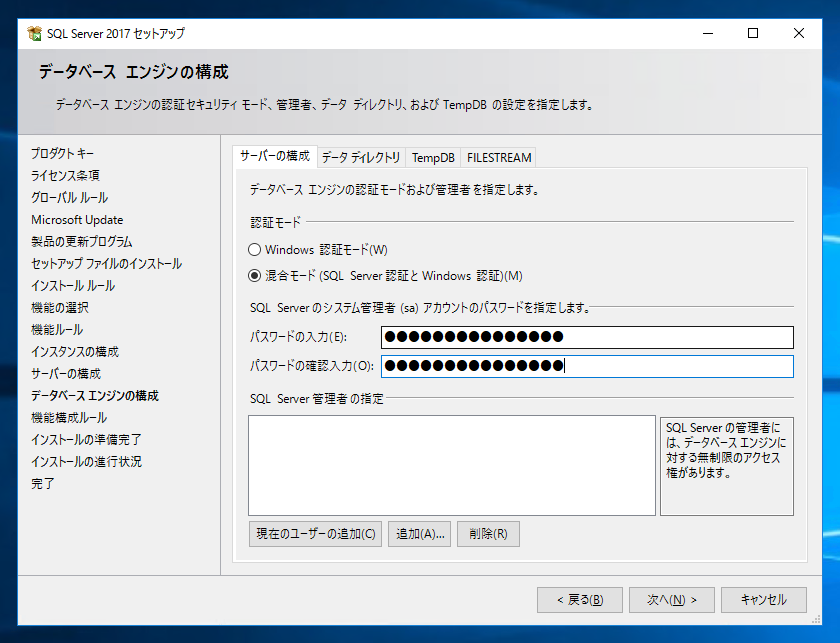Click 機能の選択 in the sidebar
Image resolution: width=840 pixels, height=643 pixels.
pyautogui.click(x=60, y=308)
